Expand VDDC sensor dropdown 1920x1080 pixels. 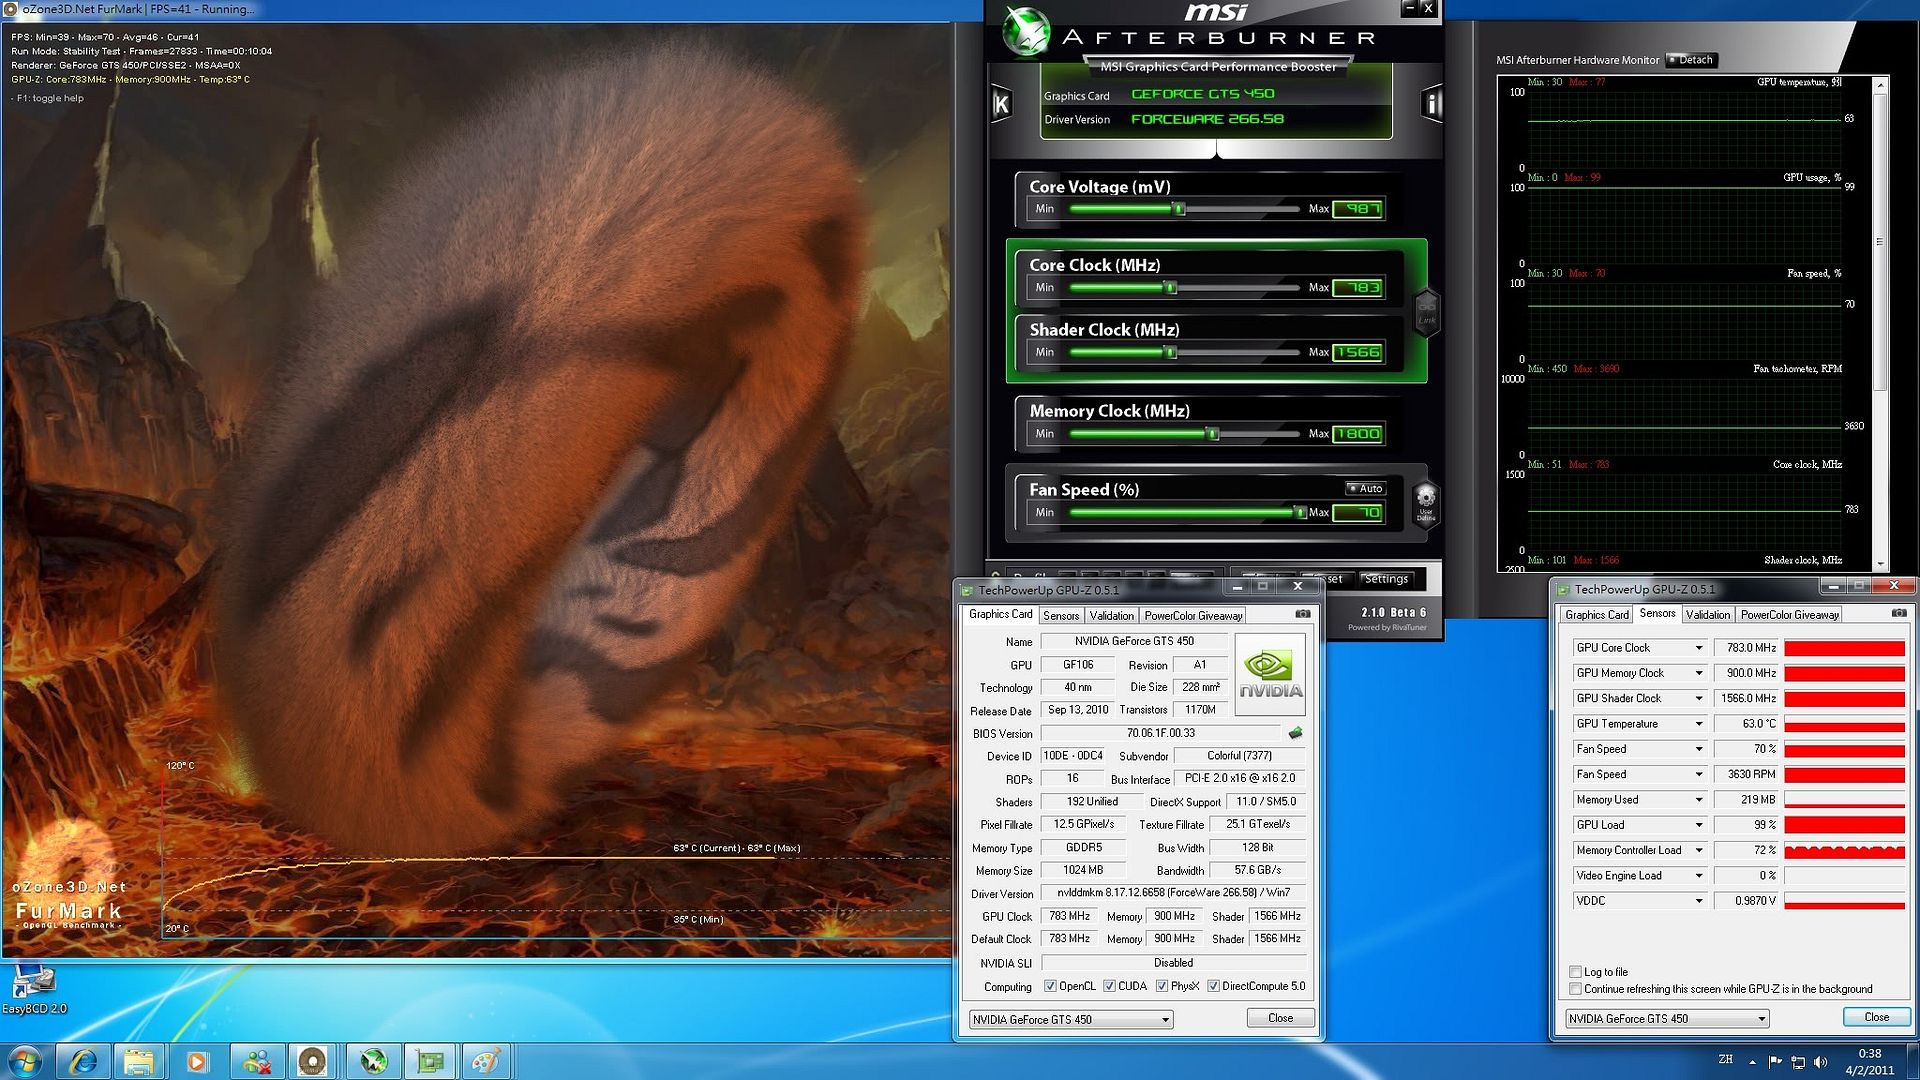pyautogui.click(x=1698, y=901)
